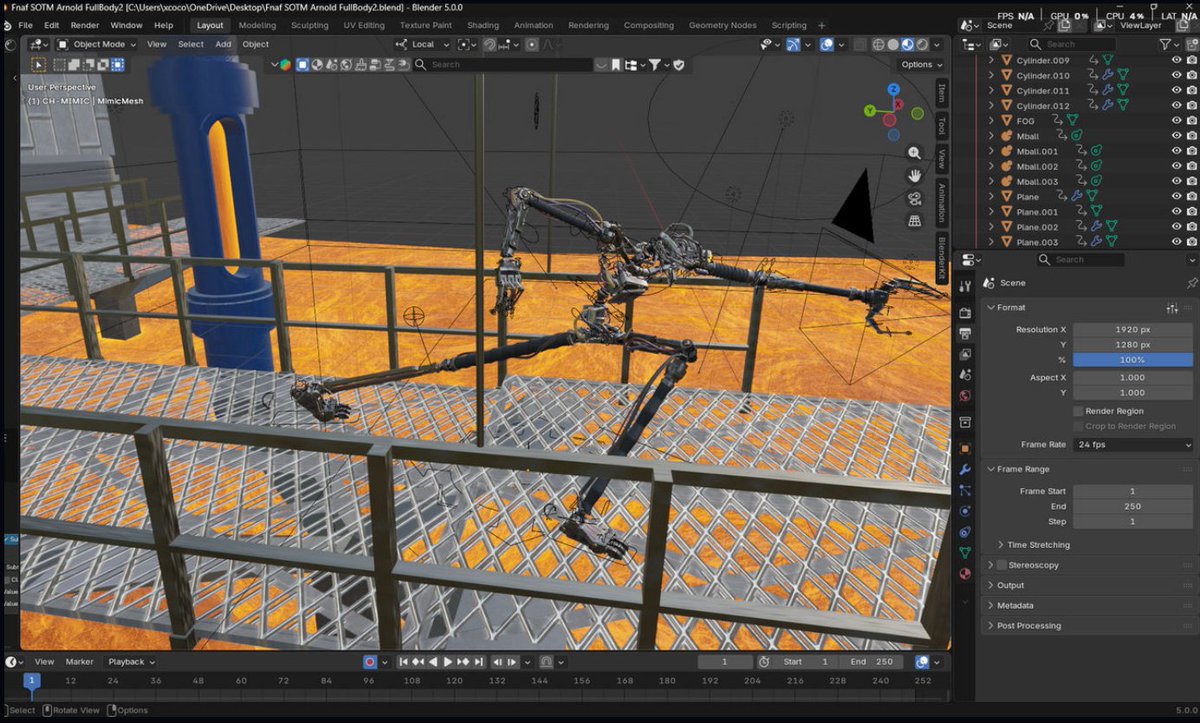The width and height of the screenshot is (1200, 723).
Task: Open the Object Mode dropdown
Action: 98,44
